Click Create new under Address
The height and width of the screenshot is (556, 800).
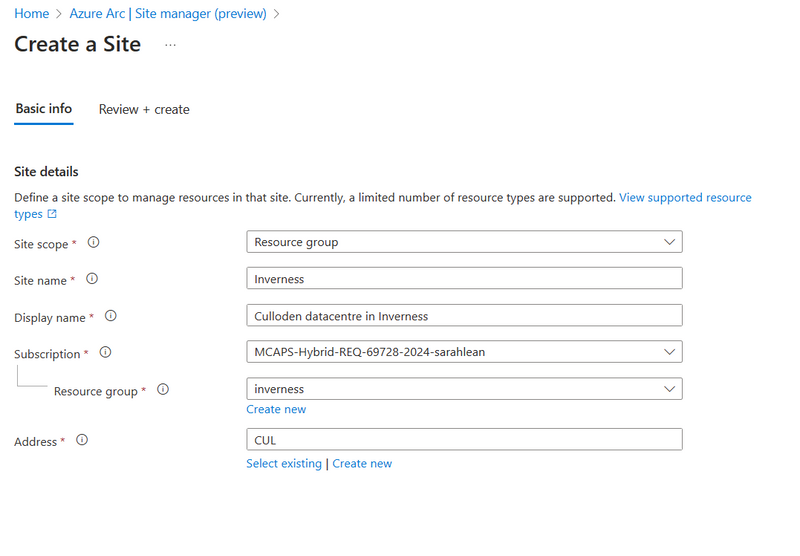(x=362, y=464)
